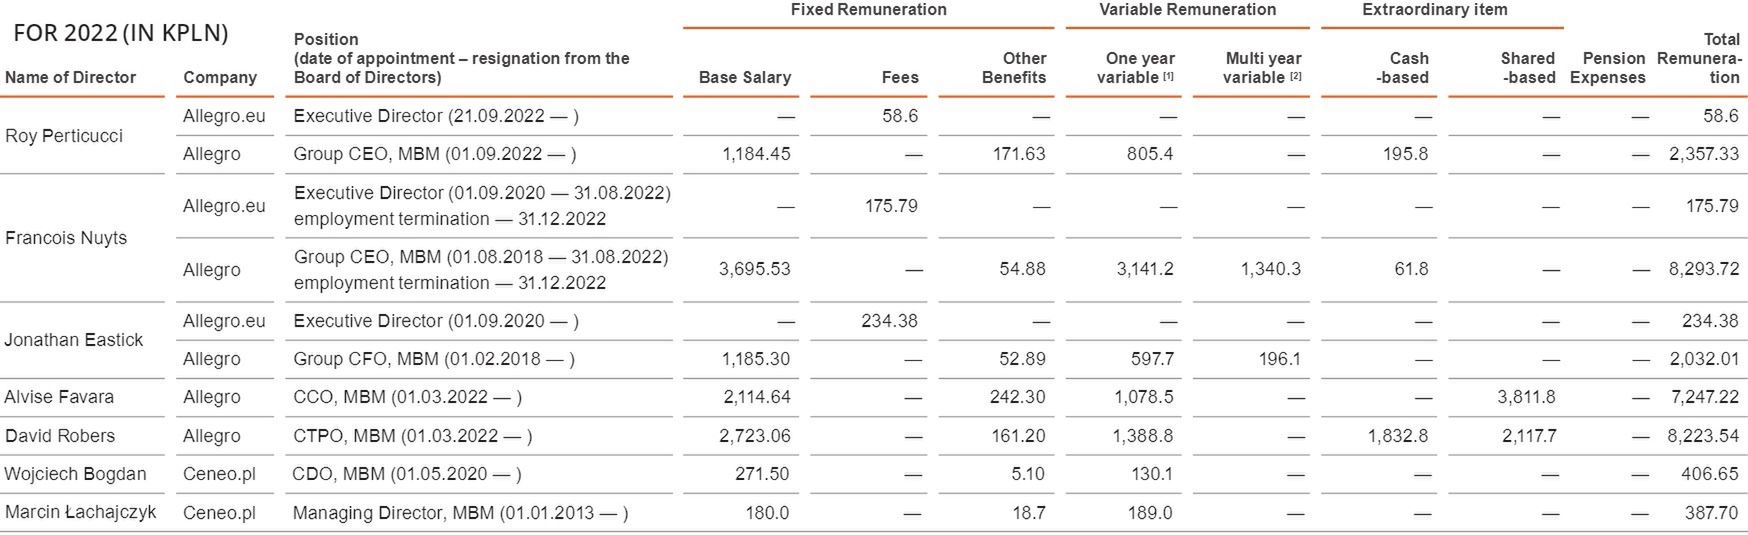
Task: Select the 3,811.8 share-based amount
Action: [x=1526, y=397]
